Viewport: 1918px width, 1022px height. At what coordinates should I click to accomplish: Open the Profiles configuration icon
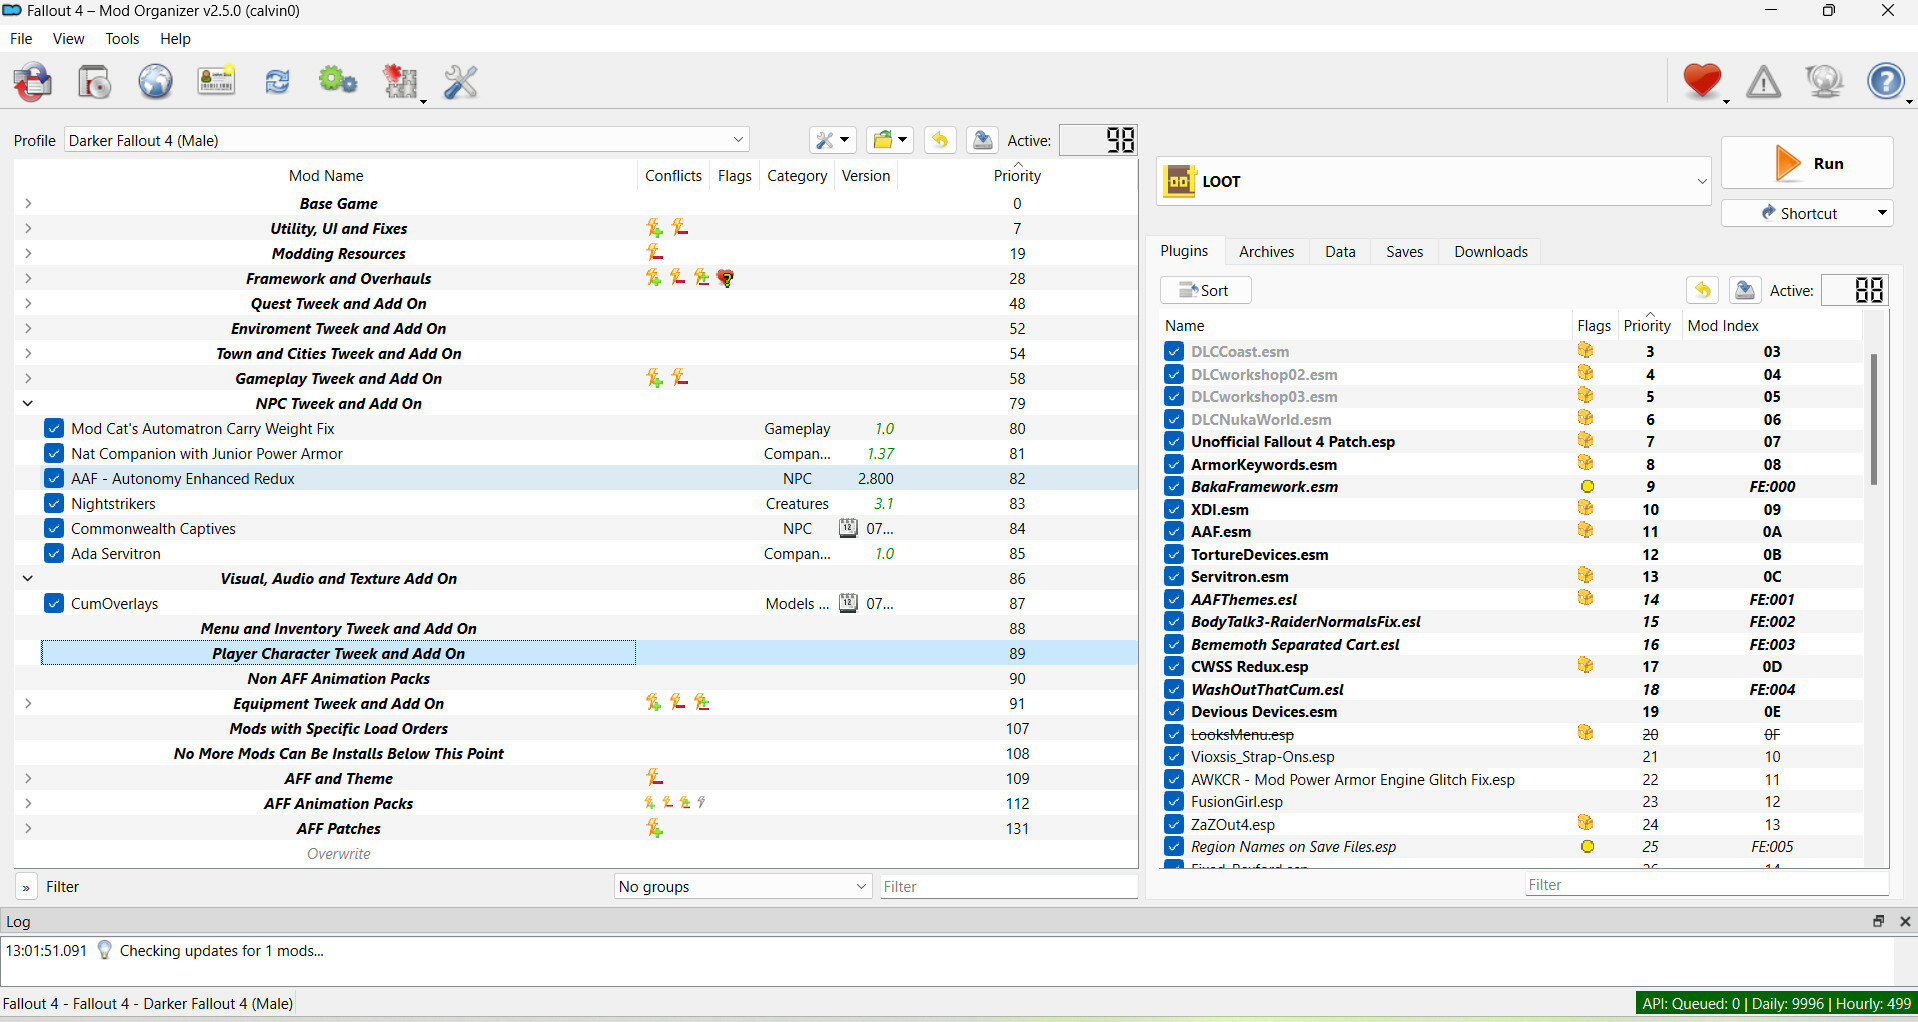pos(216,82)
